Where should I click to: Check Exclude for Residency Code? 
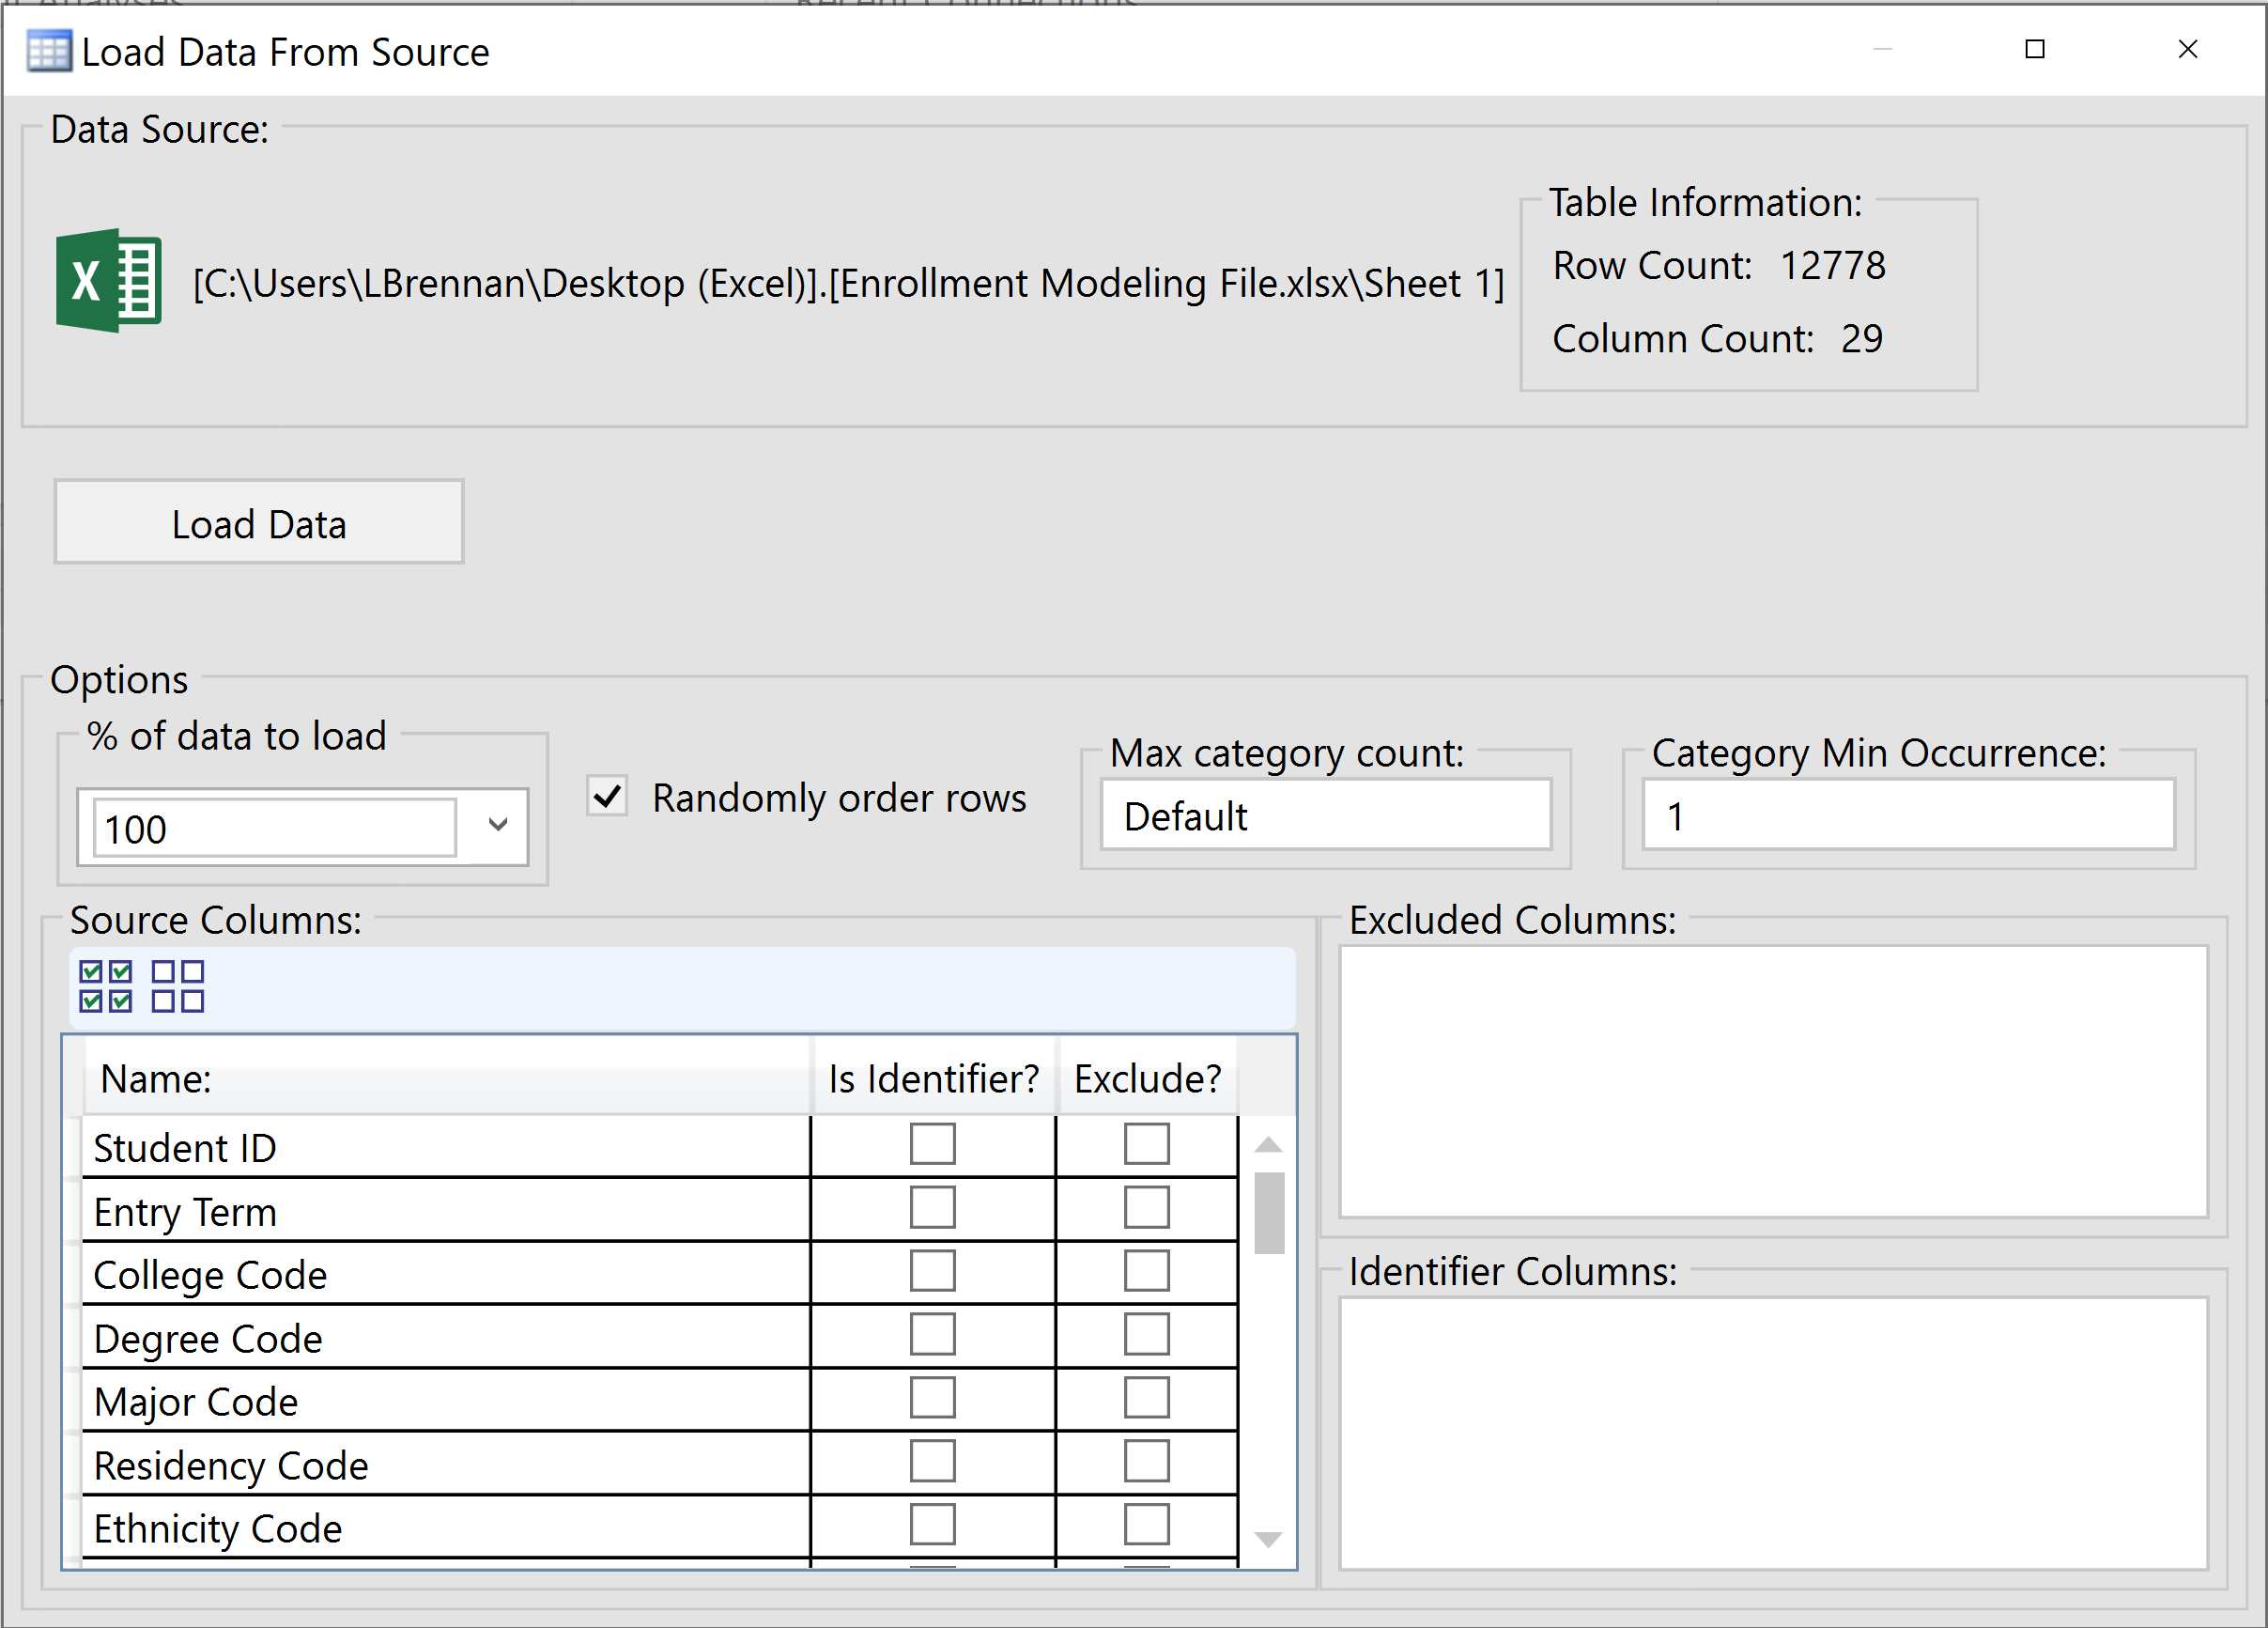tap(1146, 1461)
